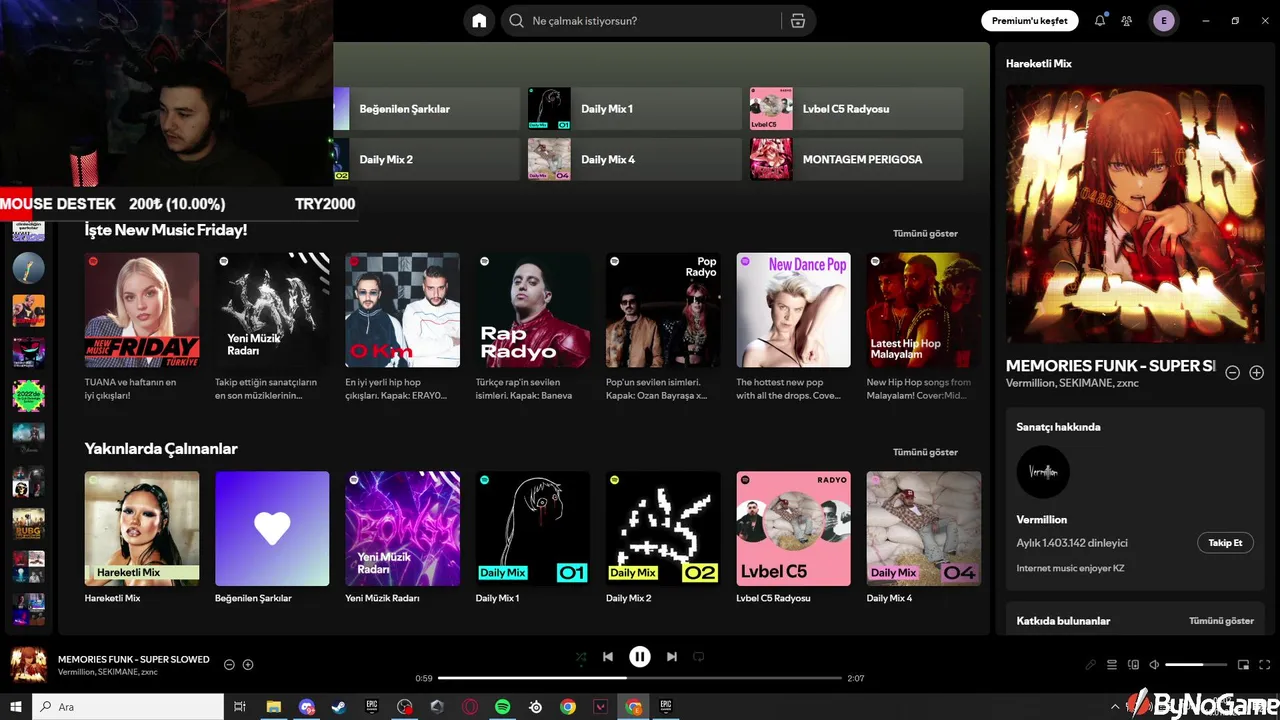Screen dimensions: 1280x720
Task: Open the Daily Mix 1 shortcut tile
Action: pyautogui.click(x=635, y=108)
